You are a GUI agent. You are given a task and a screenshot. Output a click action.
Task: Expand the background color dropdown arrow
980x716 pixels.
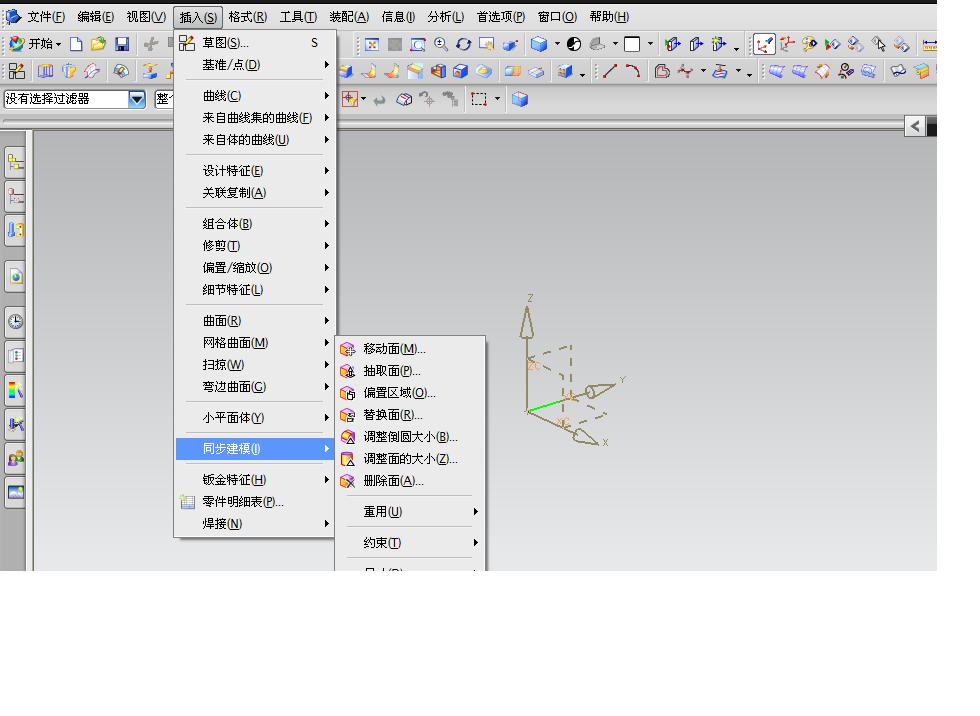650,44
